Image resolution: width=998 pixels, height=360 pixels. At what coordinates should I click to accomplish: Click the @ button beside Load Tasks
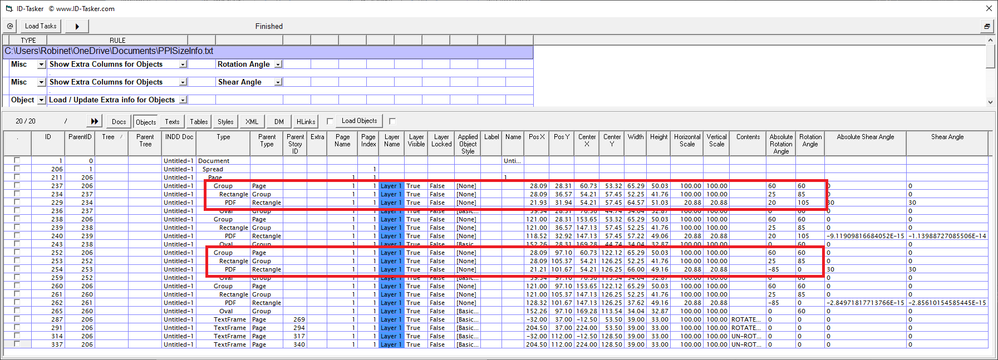coord(10,26)
